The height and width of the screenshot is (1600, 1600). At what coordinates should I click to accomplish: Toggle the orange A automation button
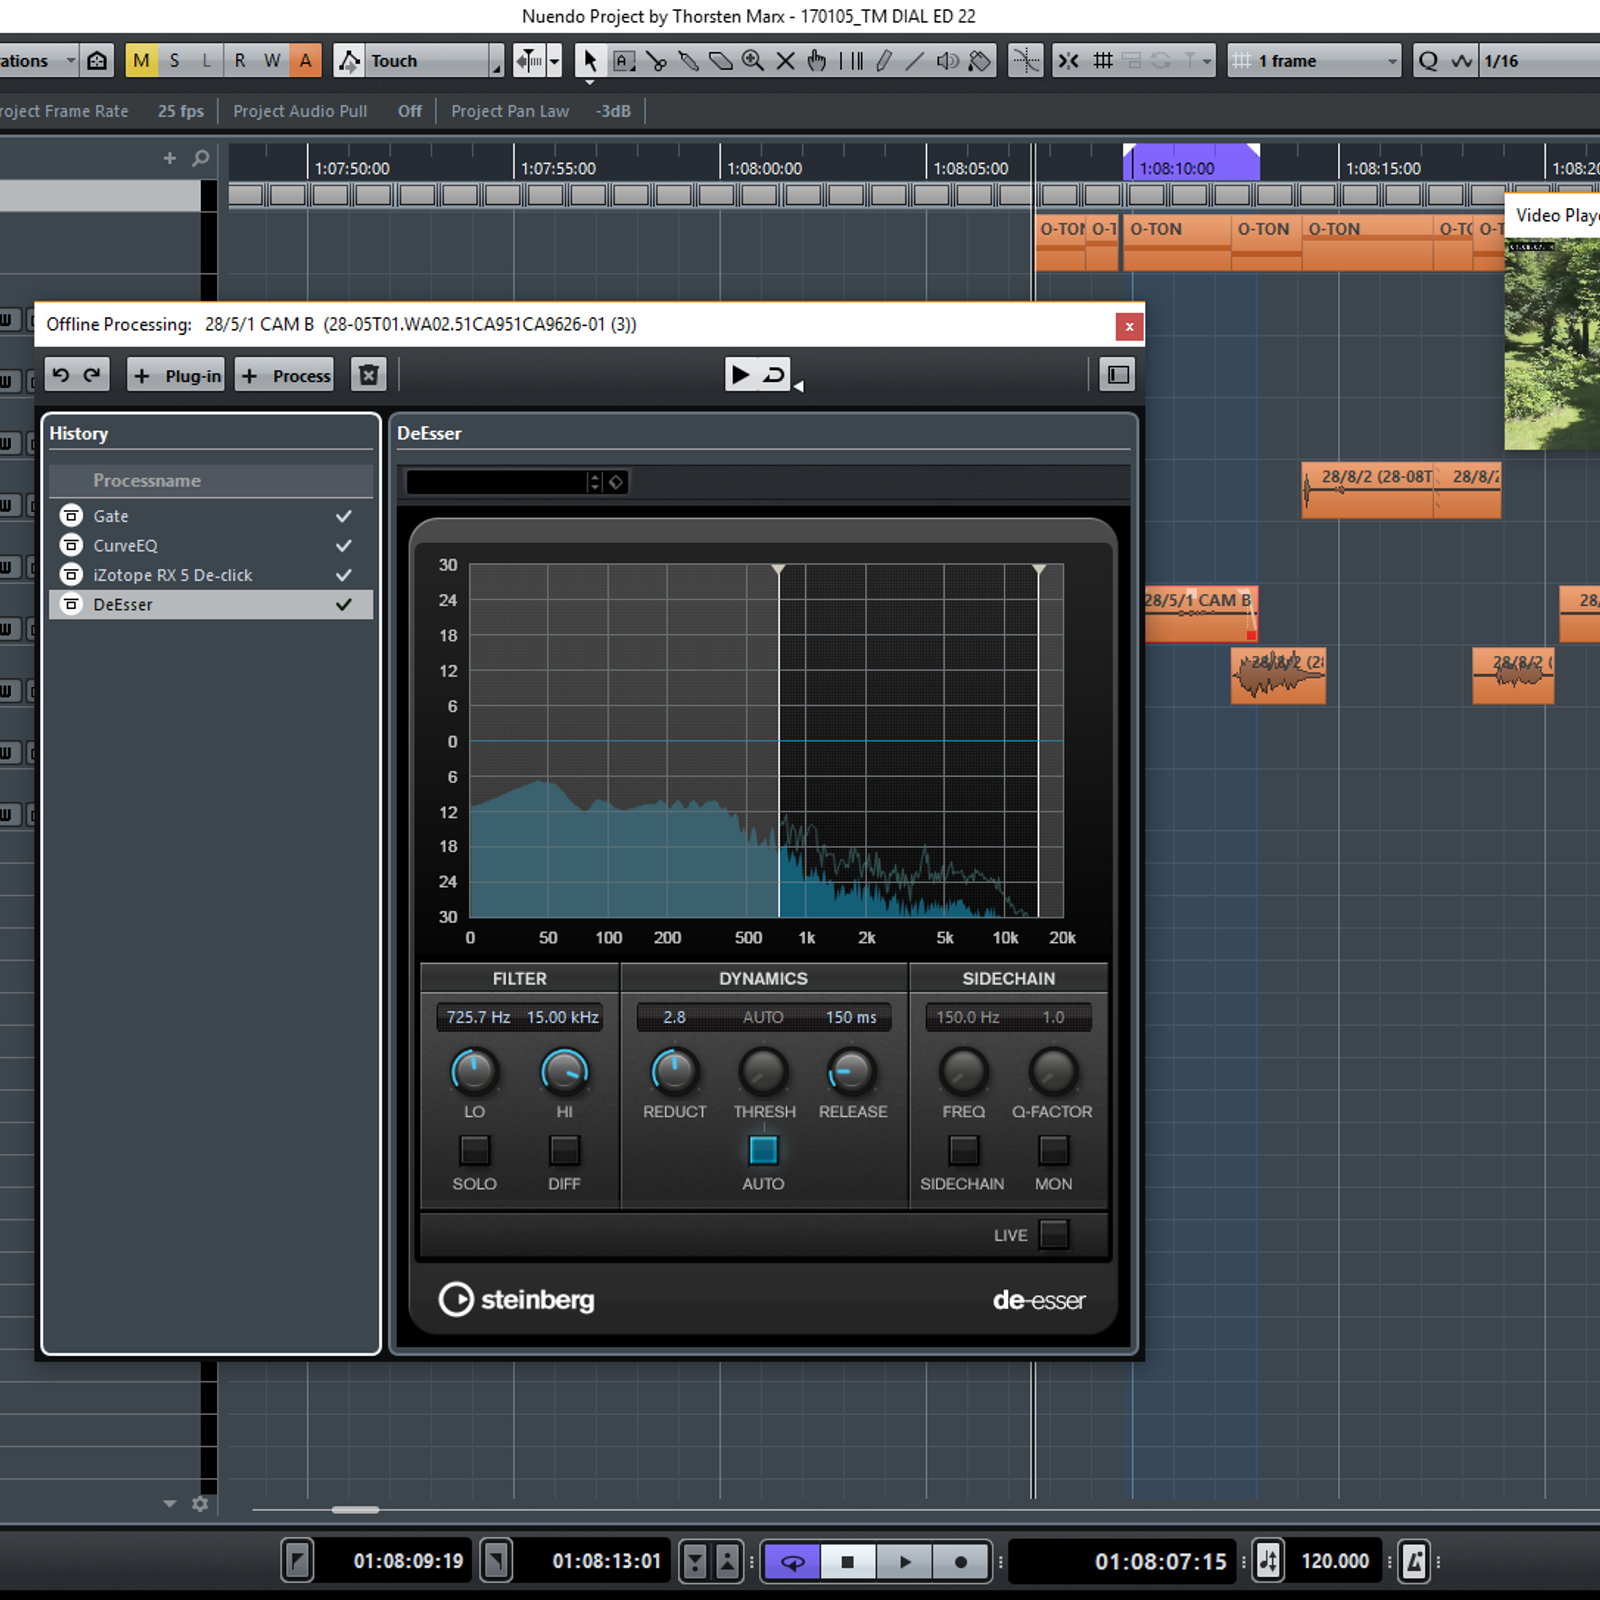[305, 61]
